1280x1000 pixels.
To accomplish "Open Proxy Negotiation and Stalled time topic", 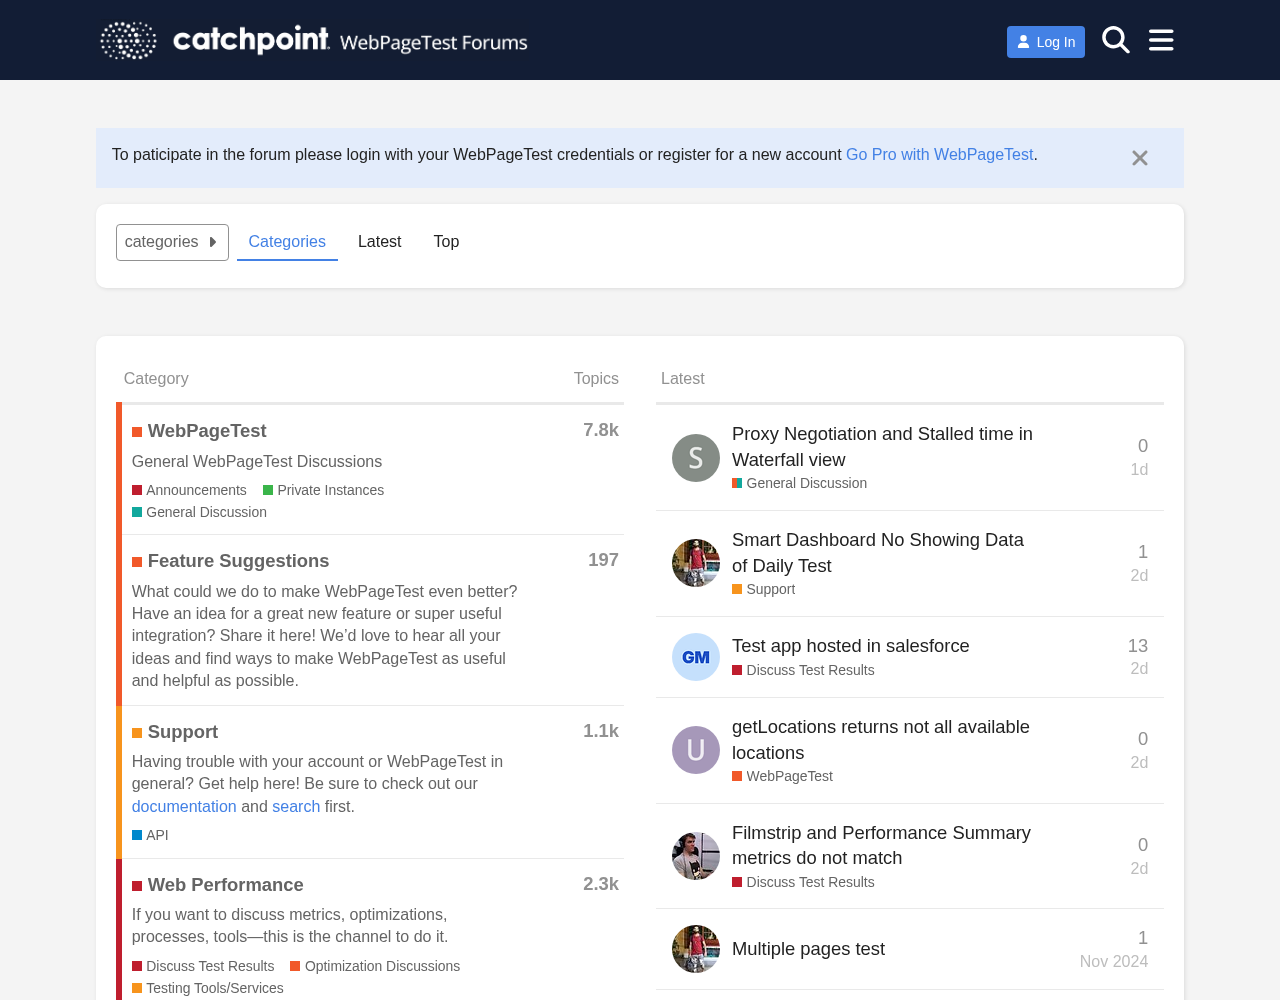I will pyautogui.click(x=882, y=447).
